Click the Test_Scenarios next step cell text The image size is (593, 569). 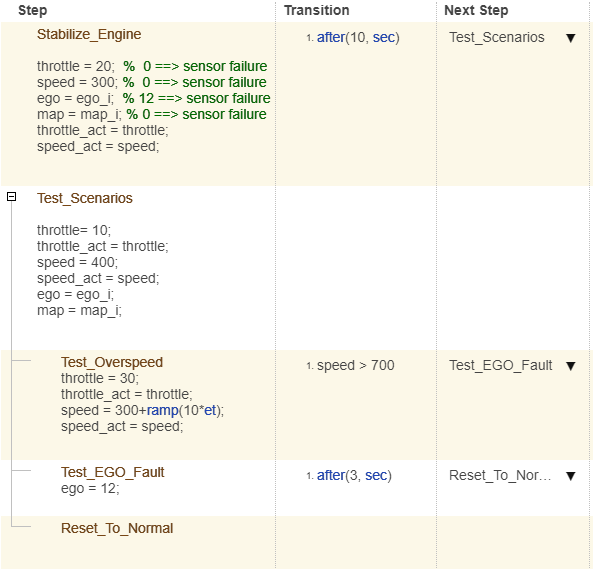coord(497,37)
